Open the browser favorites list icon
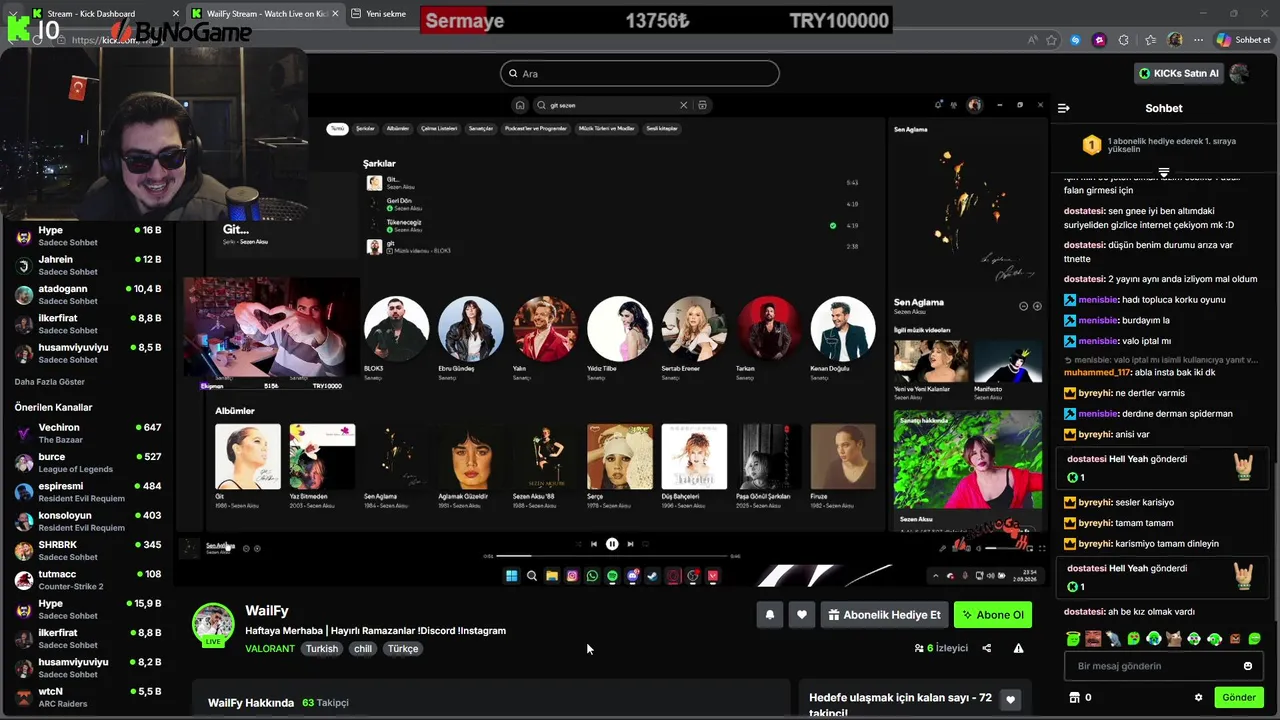 (x=1150, y=40)
